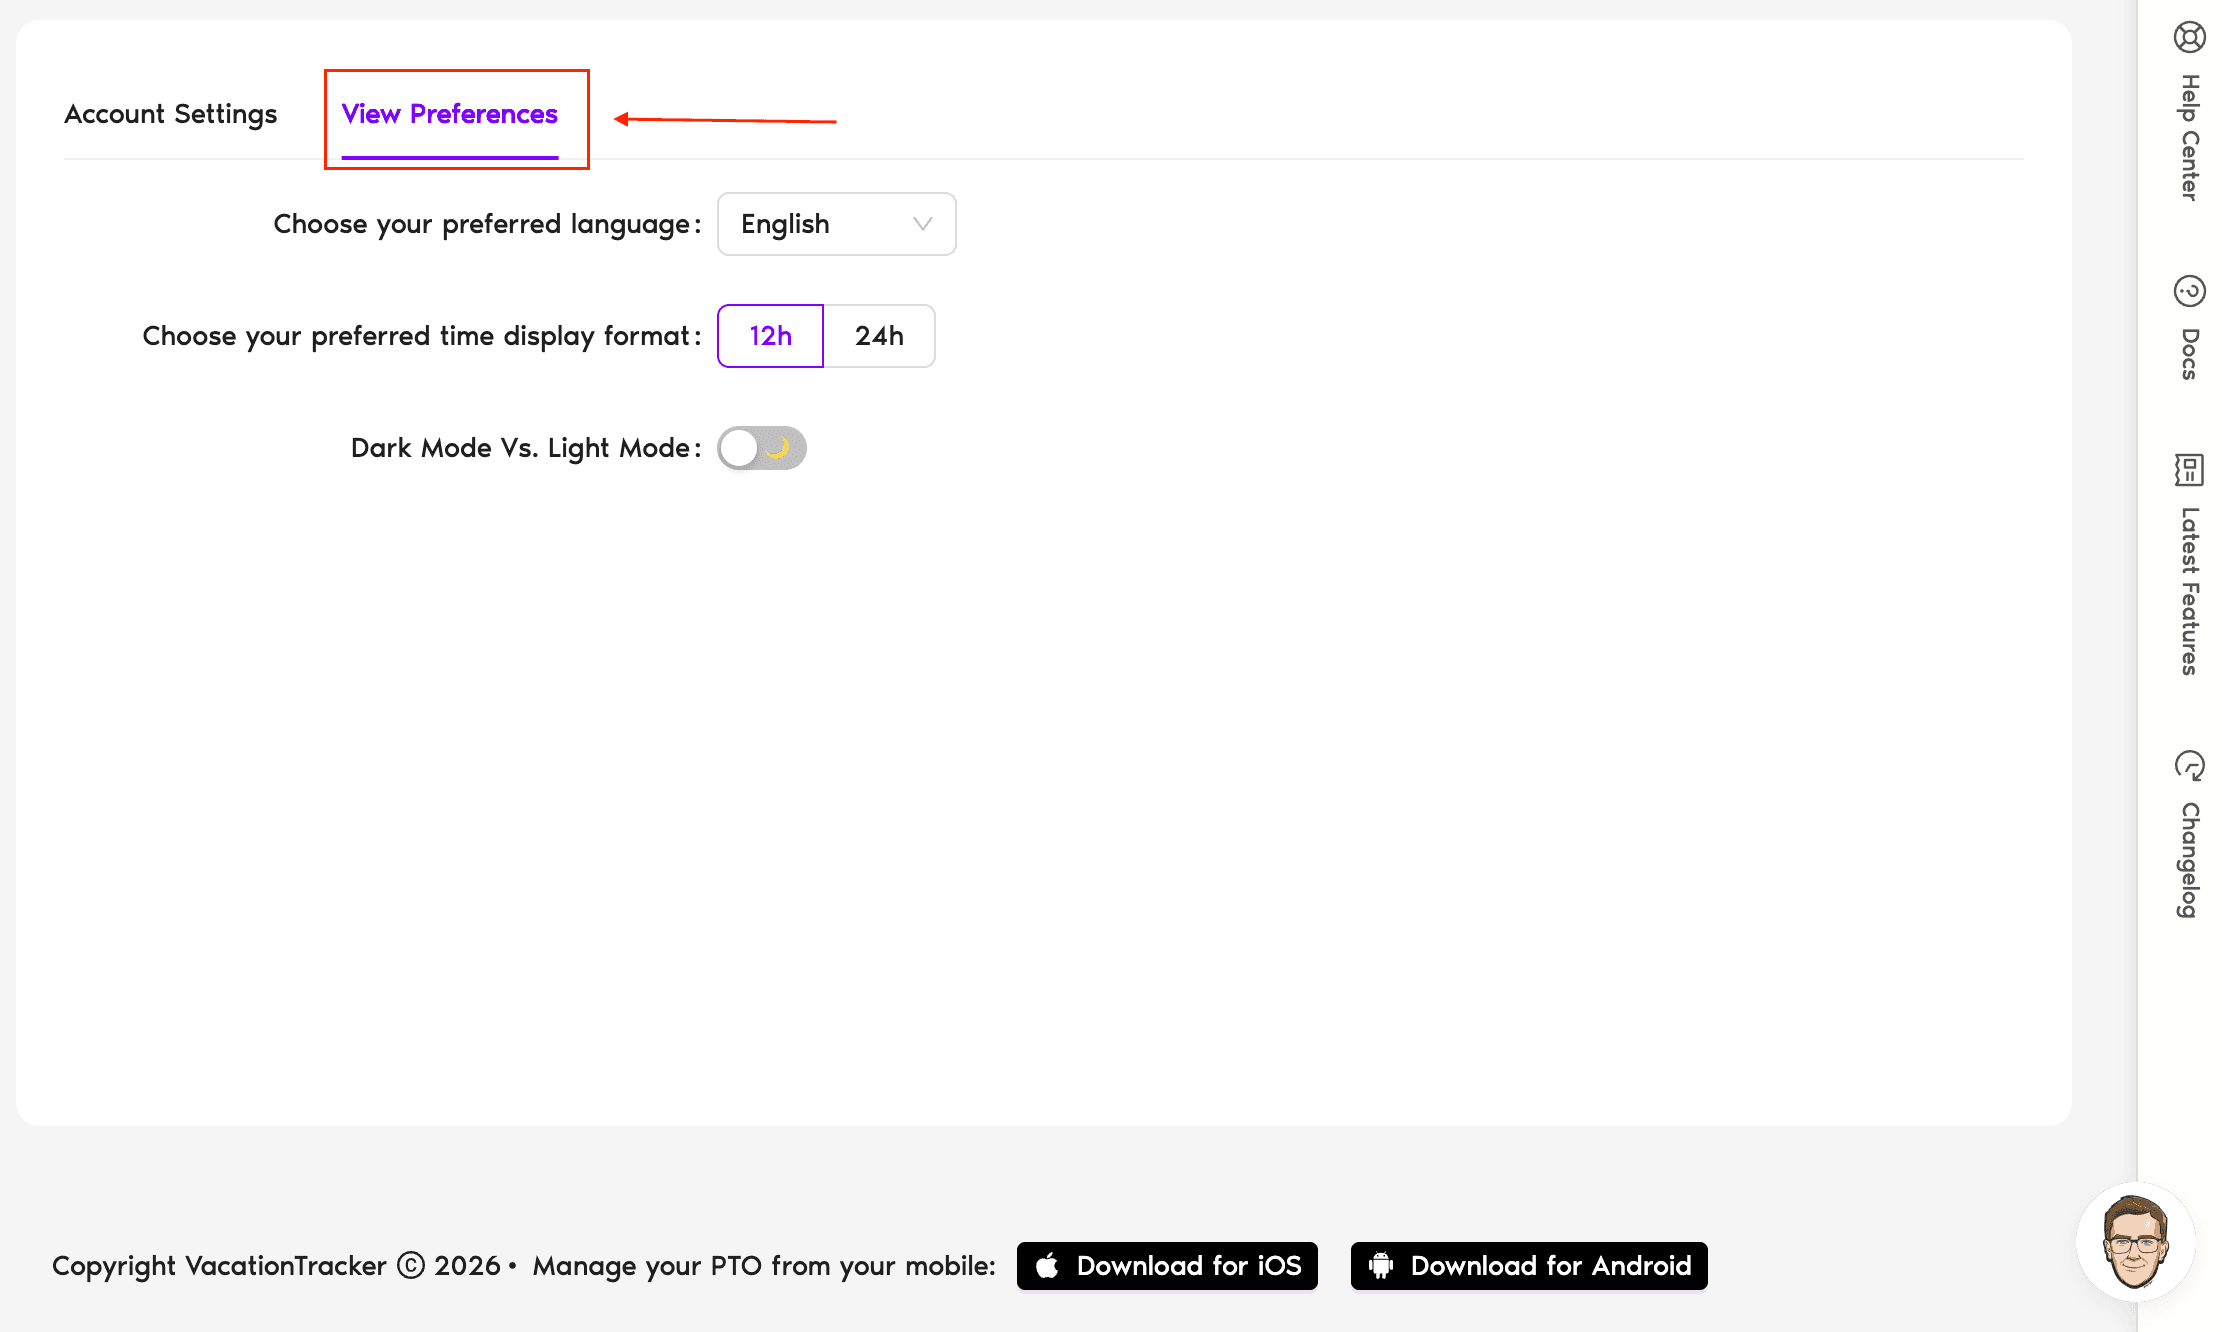The image size is (2222, 1332).
Task: Select the Latest Features ticket icon
Action: click(x=2189, y=470)
